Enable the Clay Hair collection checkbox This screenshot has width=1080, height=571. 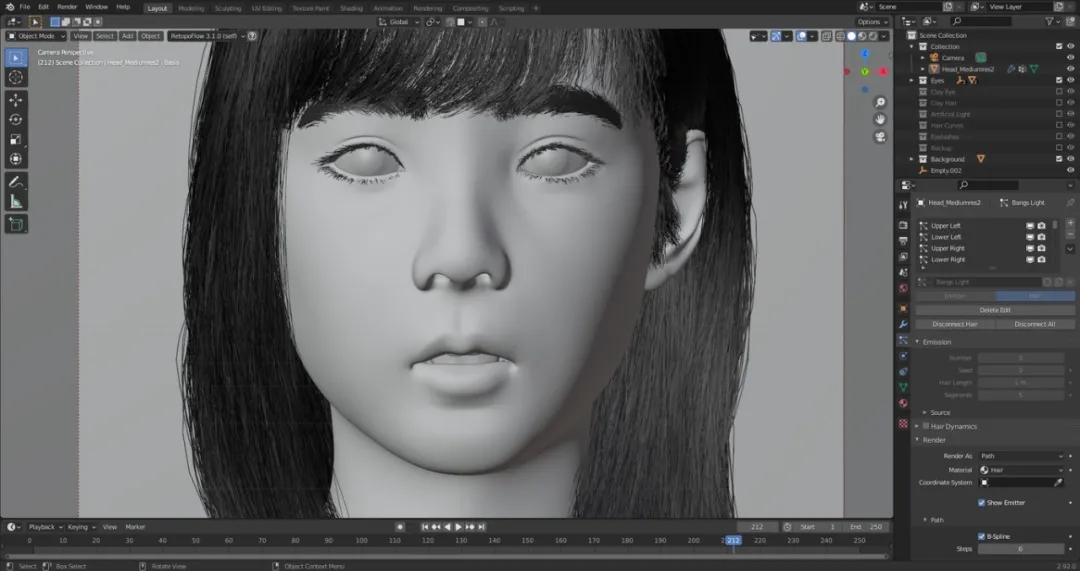click(1059, 103)
